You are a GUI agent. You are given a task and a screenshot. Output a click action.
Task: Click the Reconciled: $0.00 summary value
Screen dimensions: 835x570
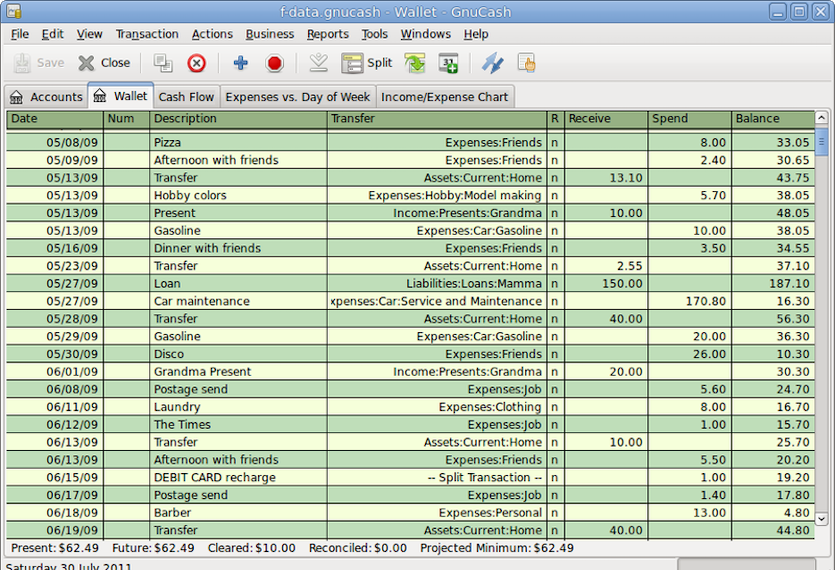[358, 548]
